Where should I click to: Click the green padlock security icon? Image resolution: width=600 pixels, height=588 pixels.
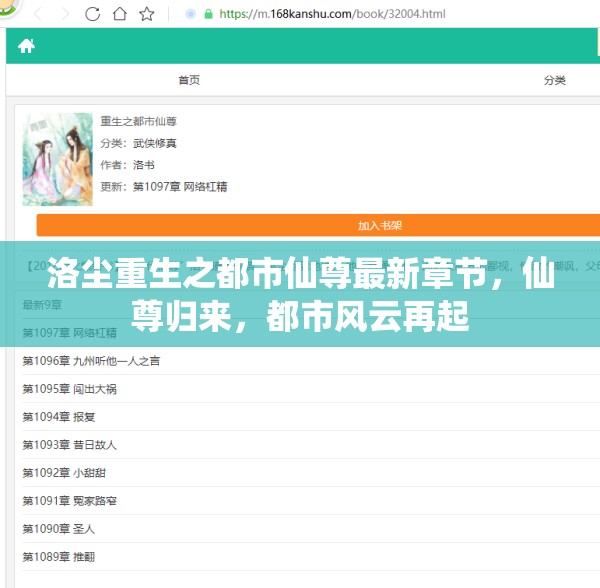(x=209, y=14)
